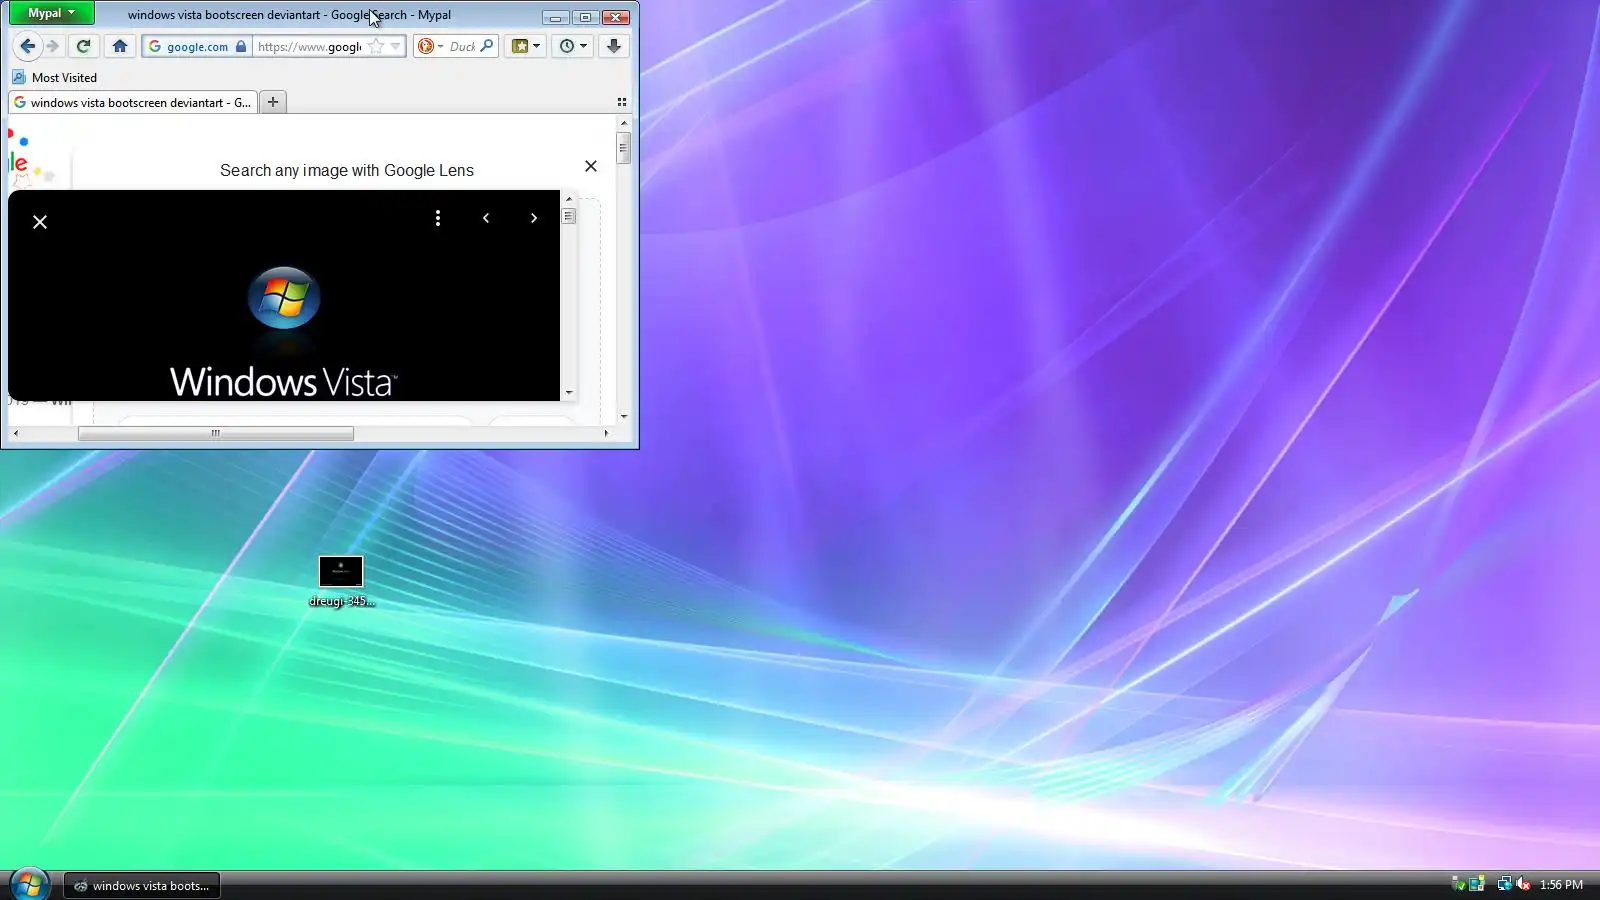Click the padlock icon in the address bar
The height and width of the screenshot is (900, 1600).
click(x=241, y=46)
